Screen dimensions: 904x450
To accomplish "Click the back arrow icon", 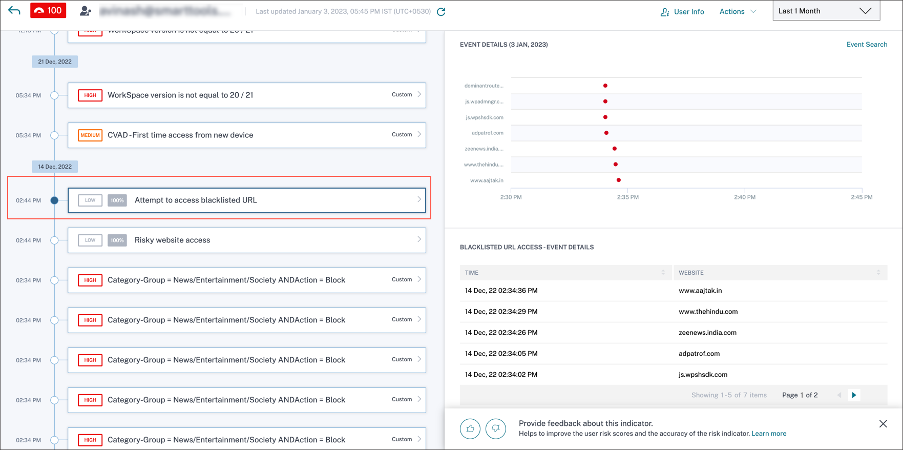I will pos(14,11).
